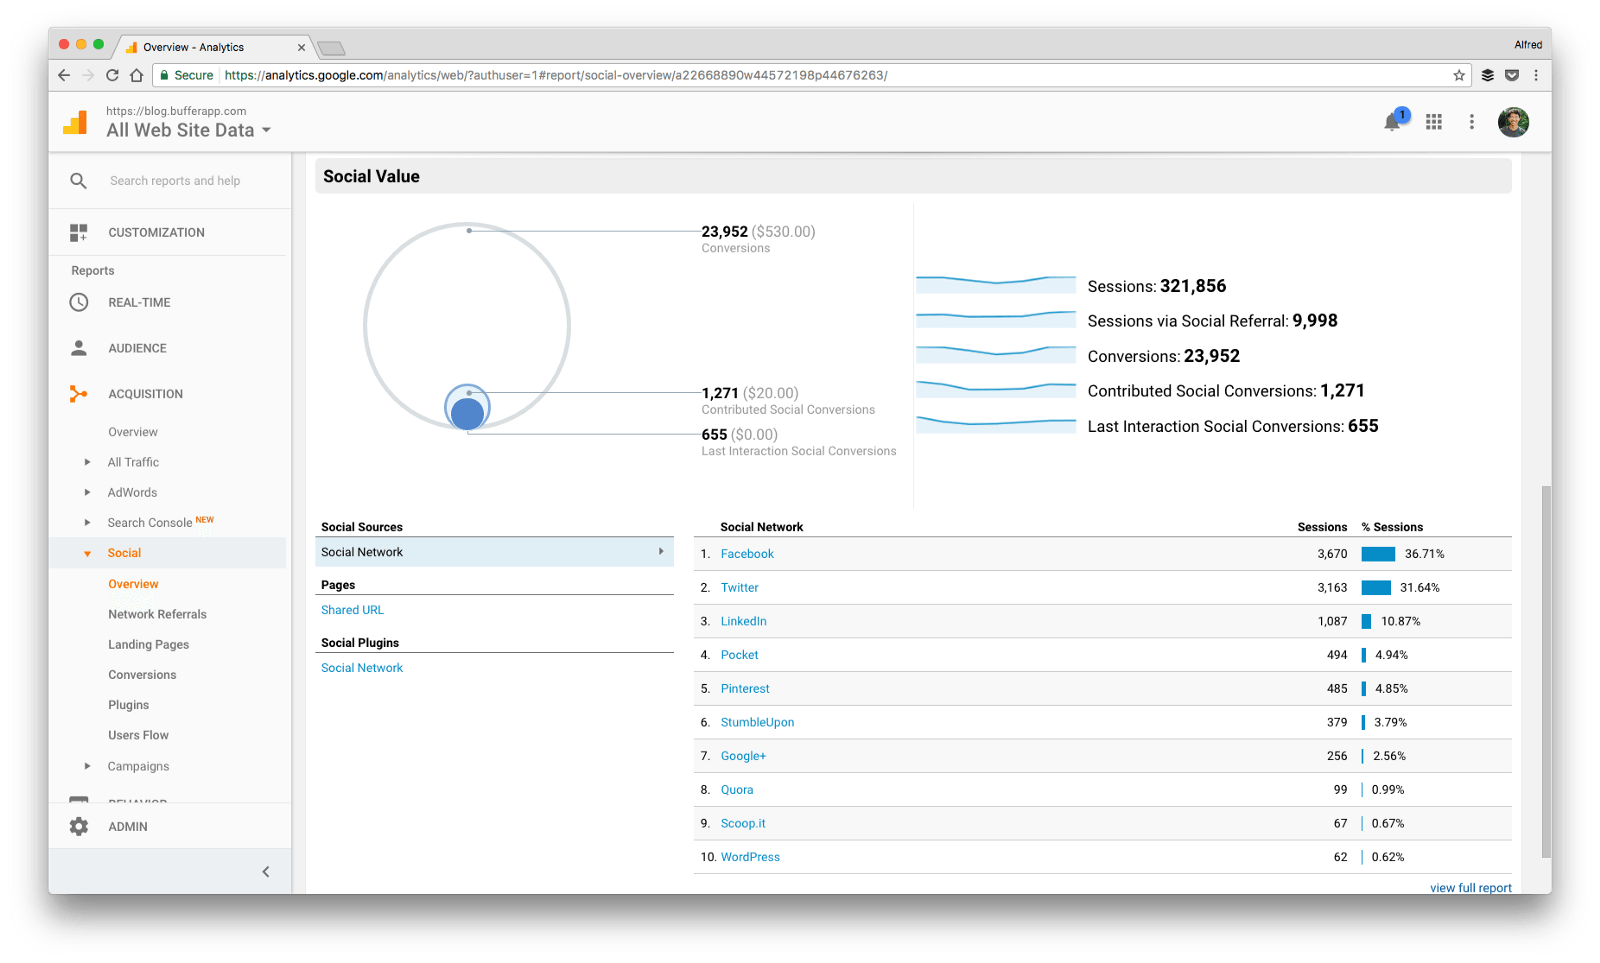The image size is (1600, 963).
Task: Open the Plugins report
Action: click(x=128, y=705)
